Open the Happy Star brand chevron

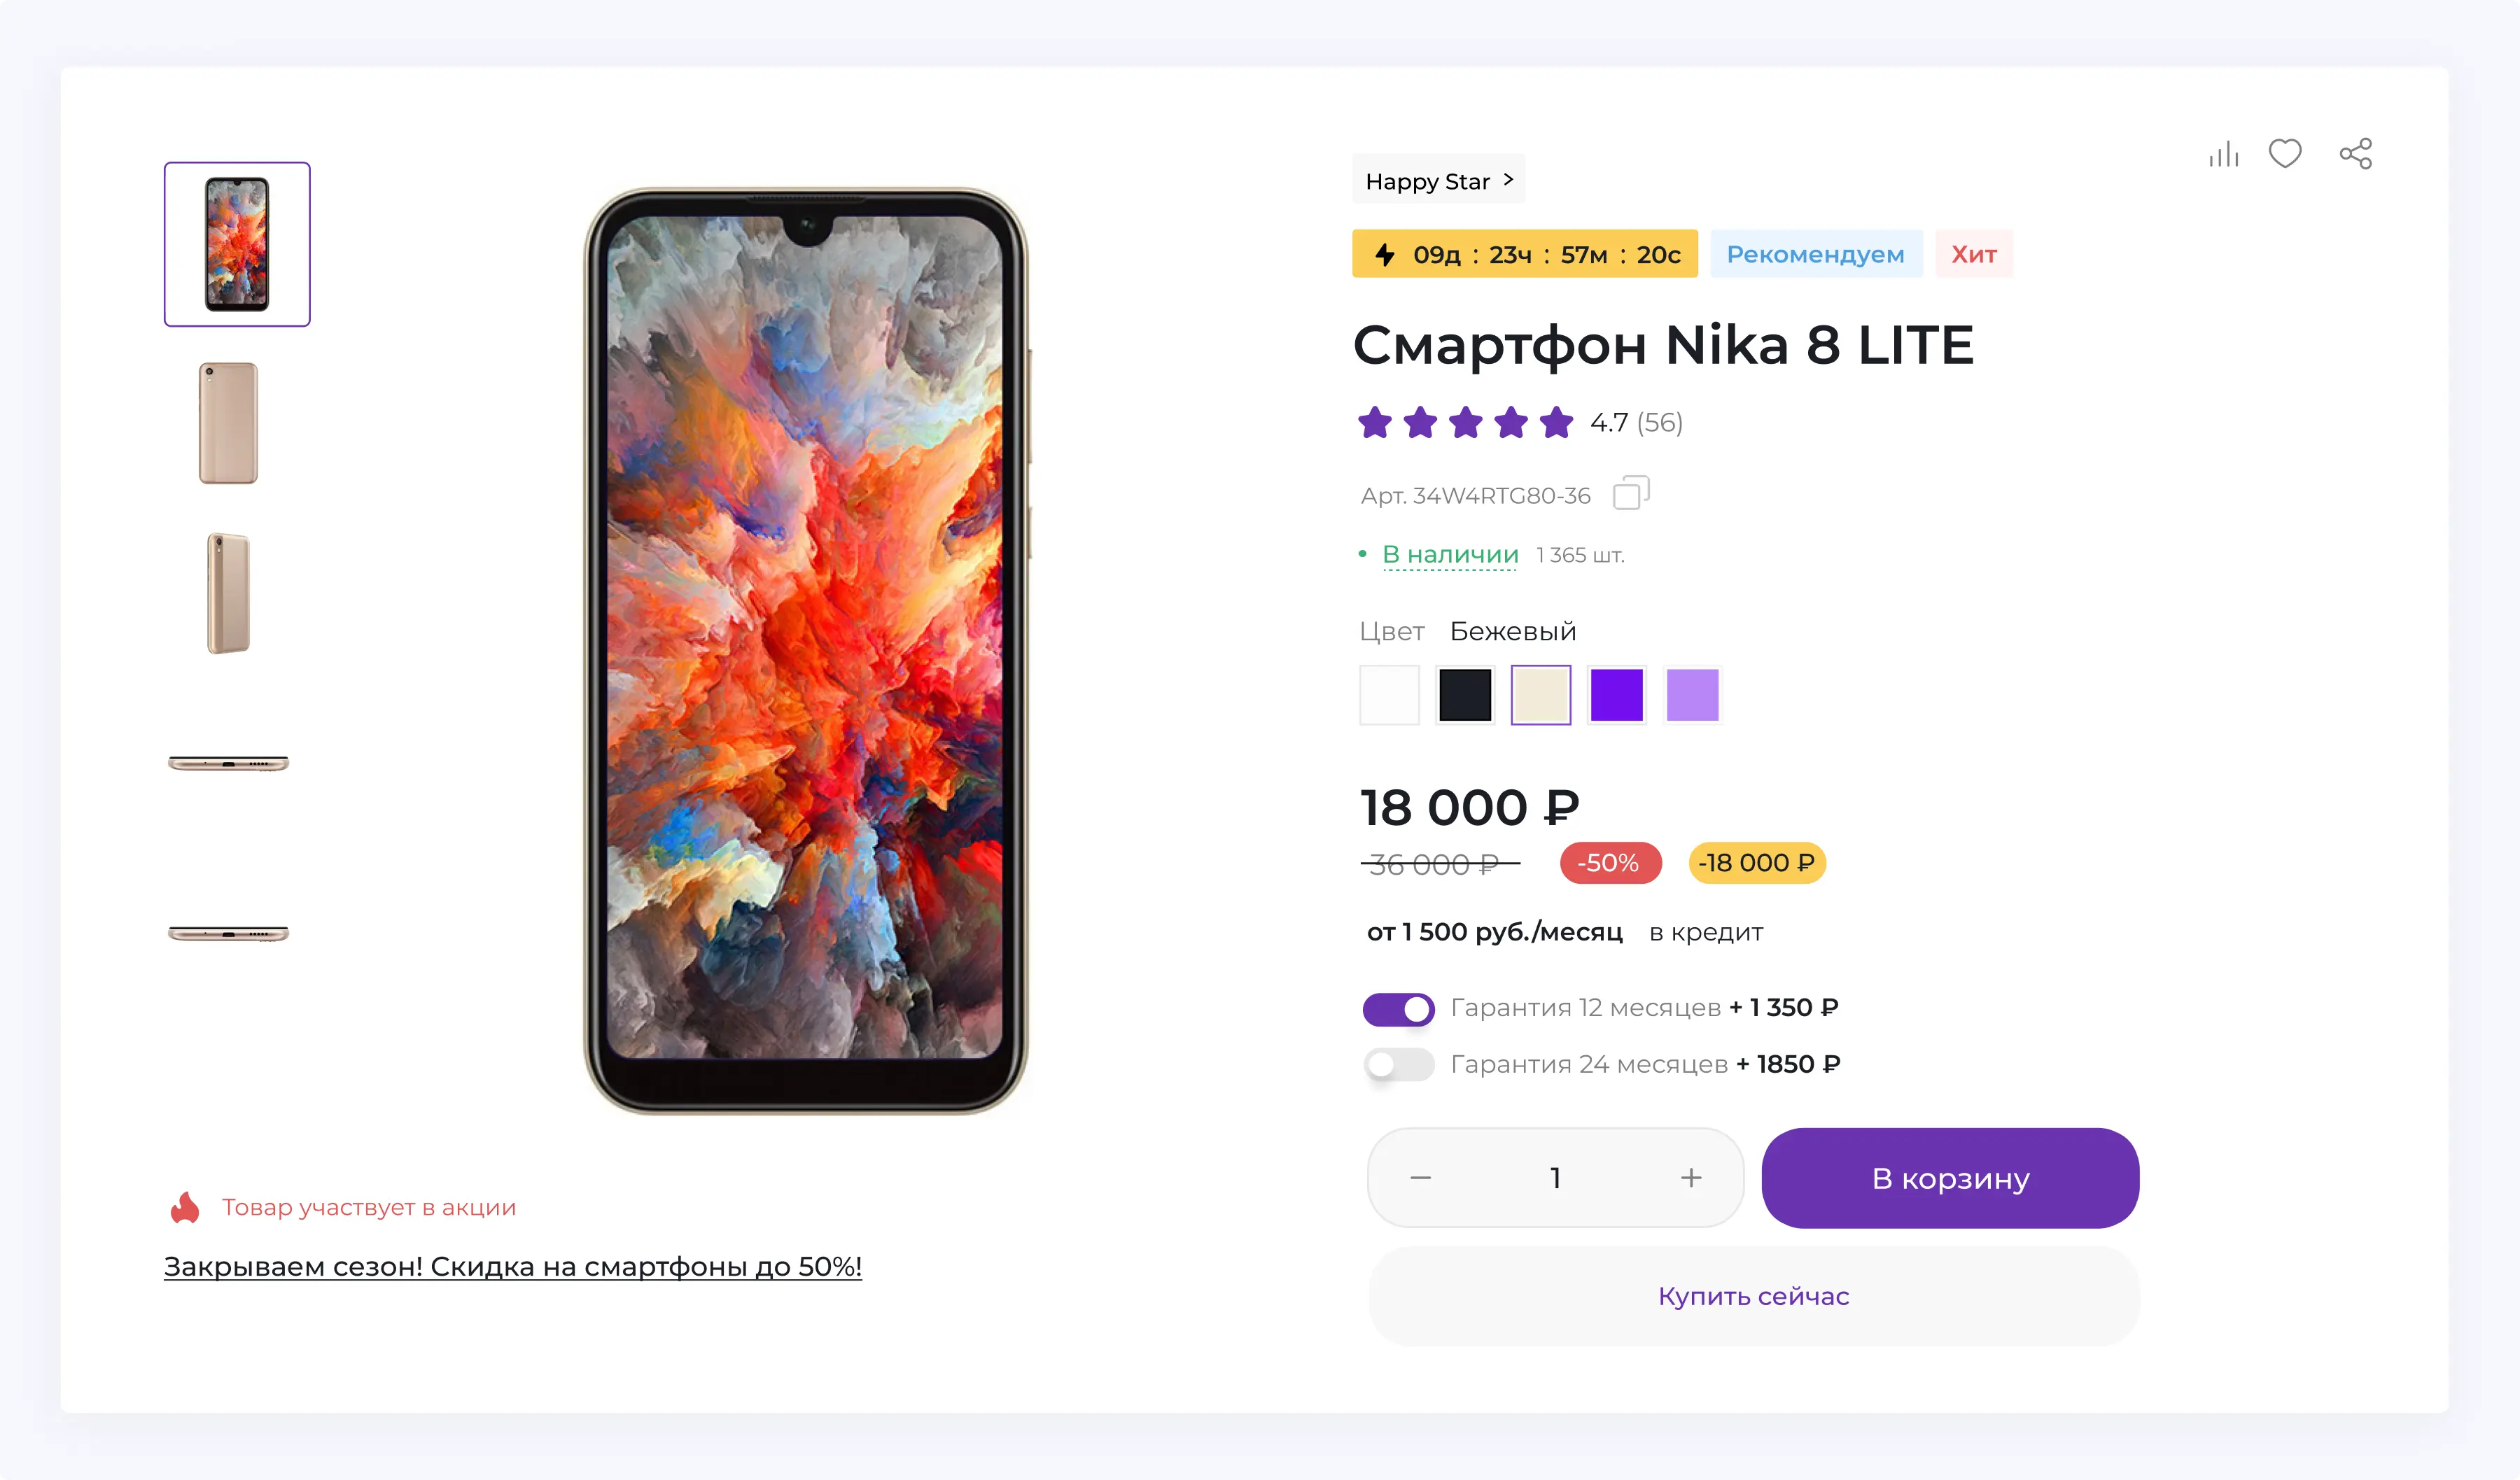1508,180
